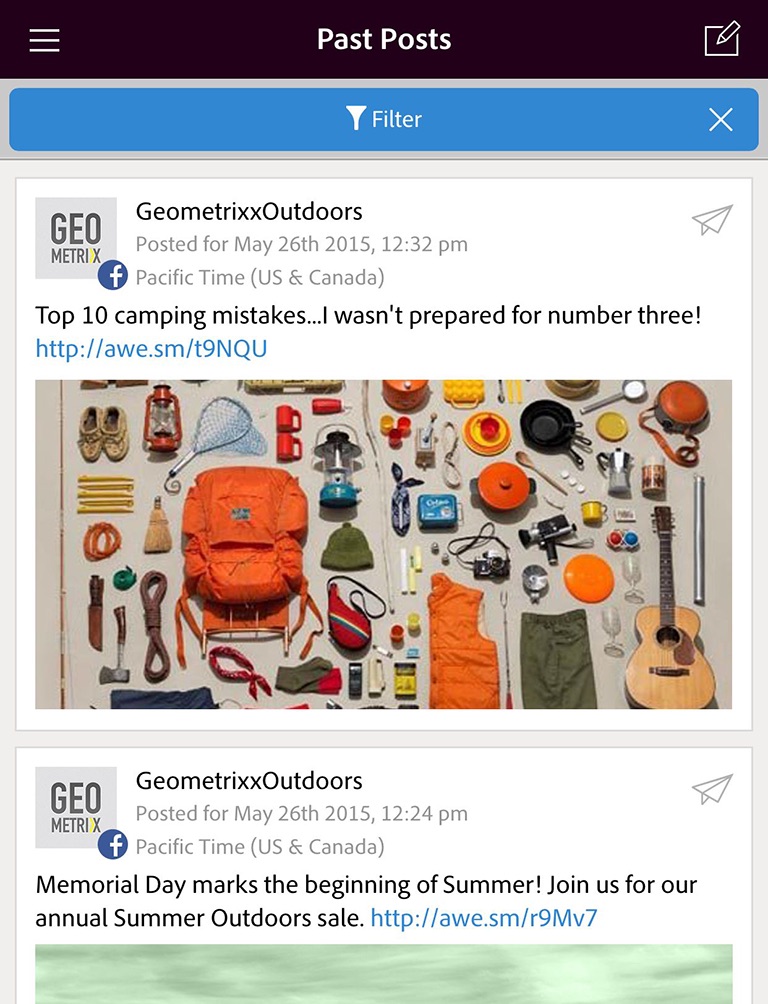768x1004 pixels.
Task: Click the 12:32 pm posted date line
Action: point(302,244)
